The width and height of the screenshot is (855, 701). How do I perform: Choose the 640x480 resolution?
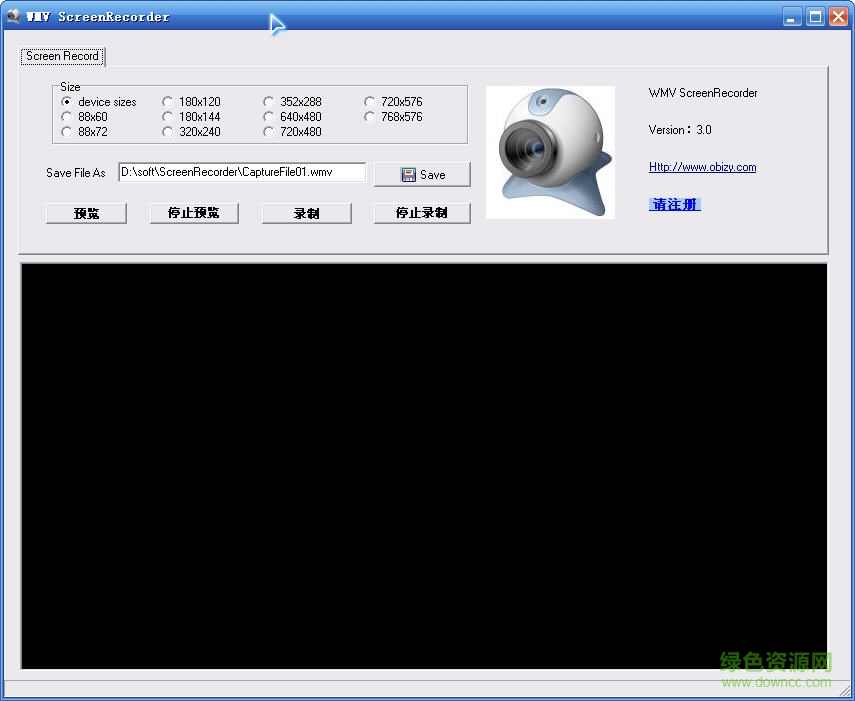pos(269,117)
